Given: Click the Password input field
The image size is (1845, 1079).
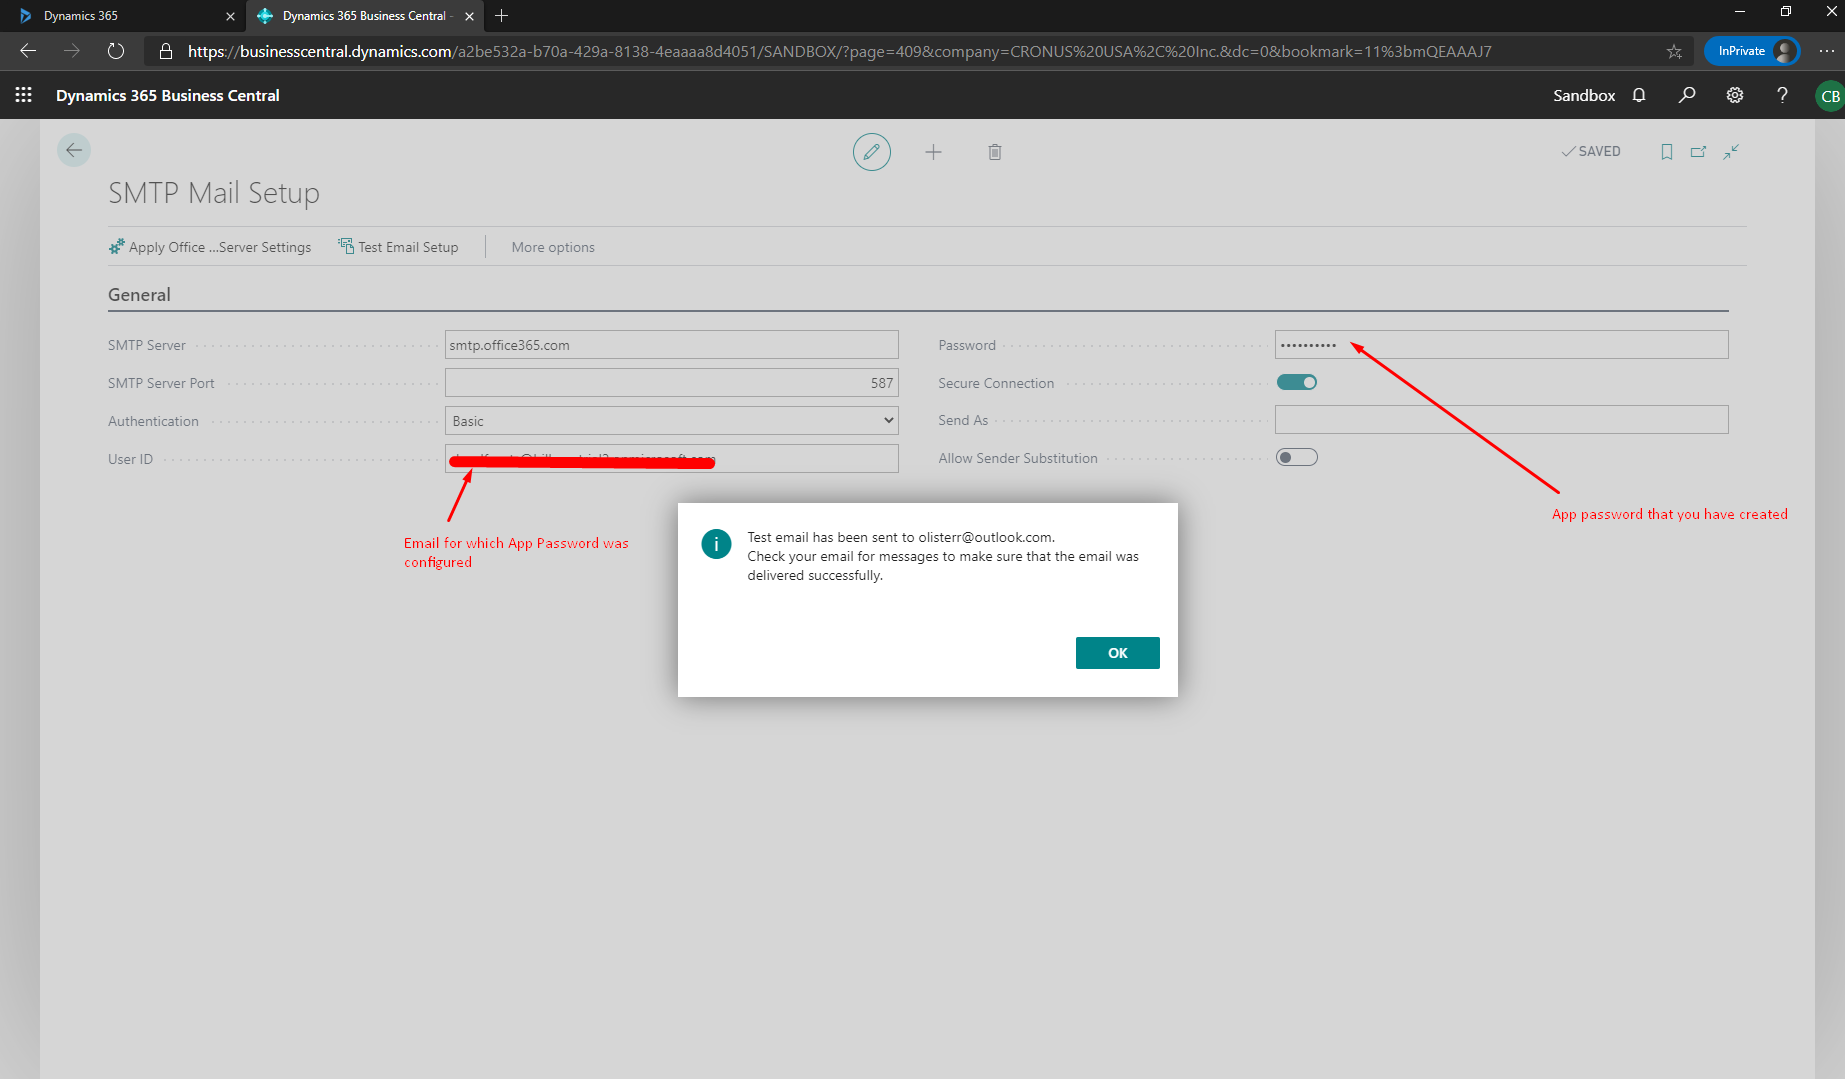Looking at the screenshot, I should coord(1501,345).
